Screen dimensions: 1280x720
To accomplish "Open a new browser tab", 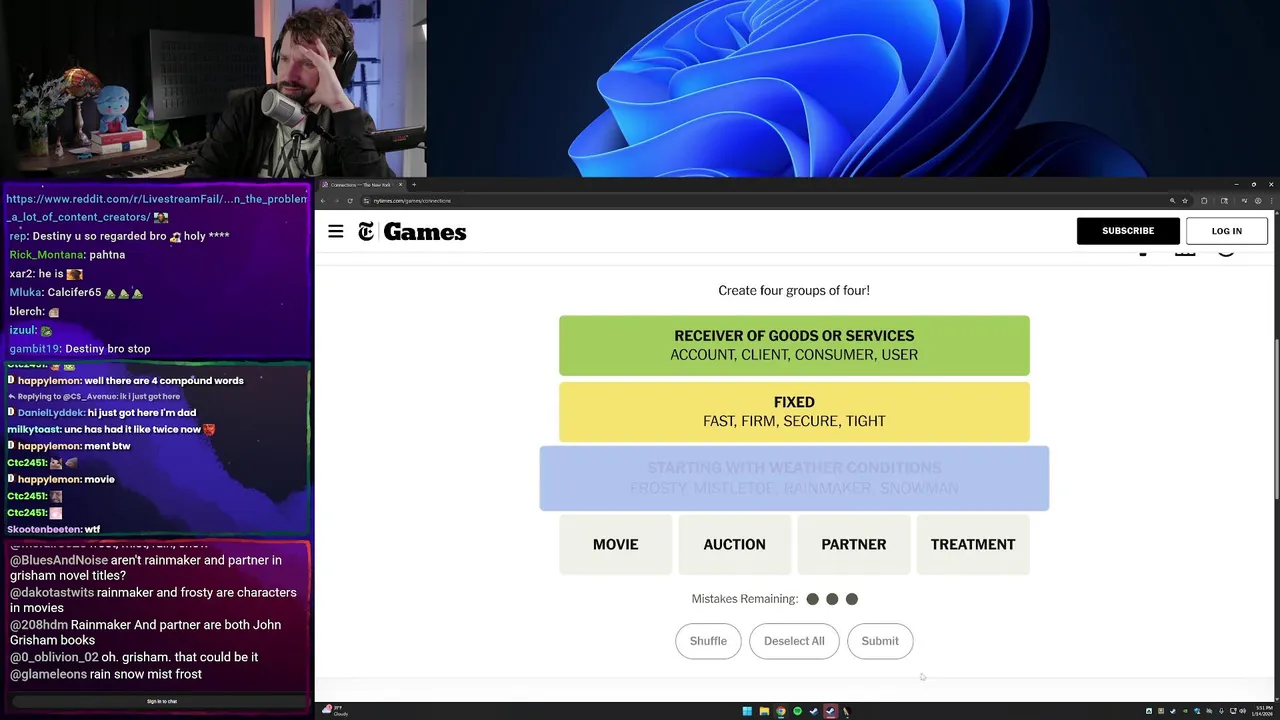I will [x=414, y=184].
